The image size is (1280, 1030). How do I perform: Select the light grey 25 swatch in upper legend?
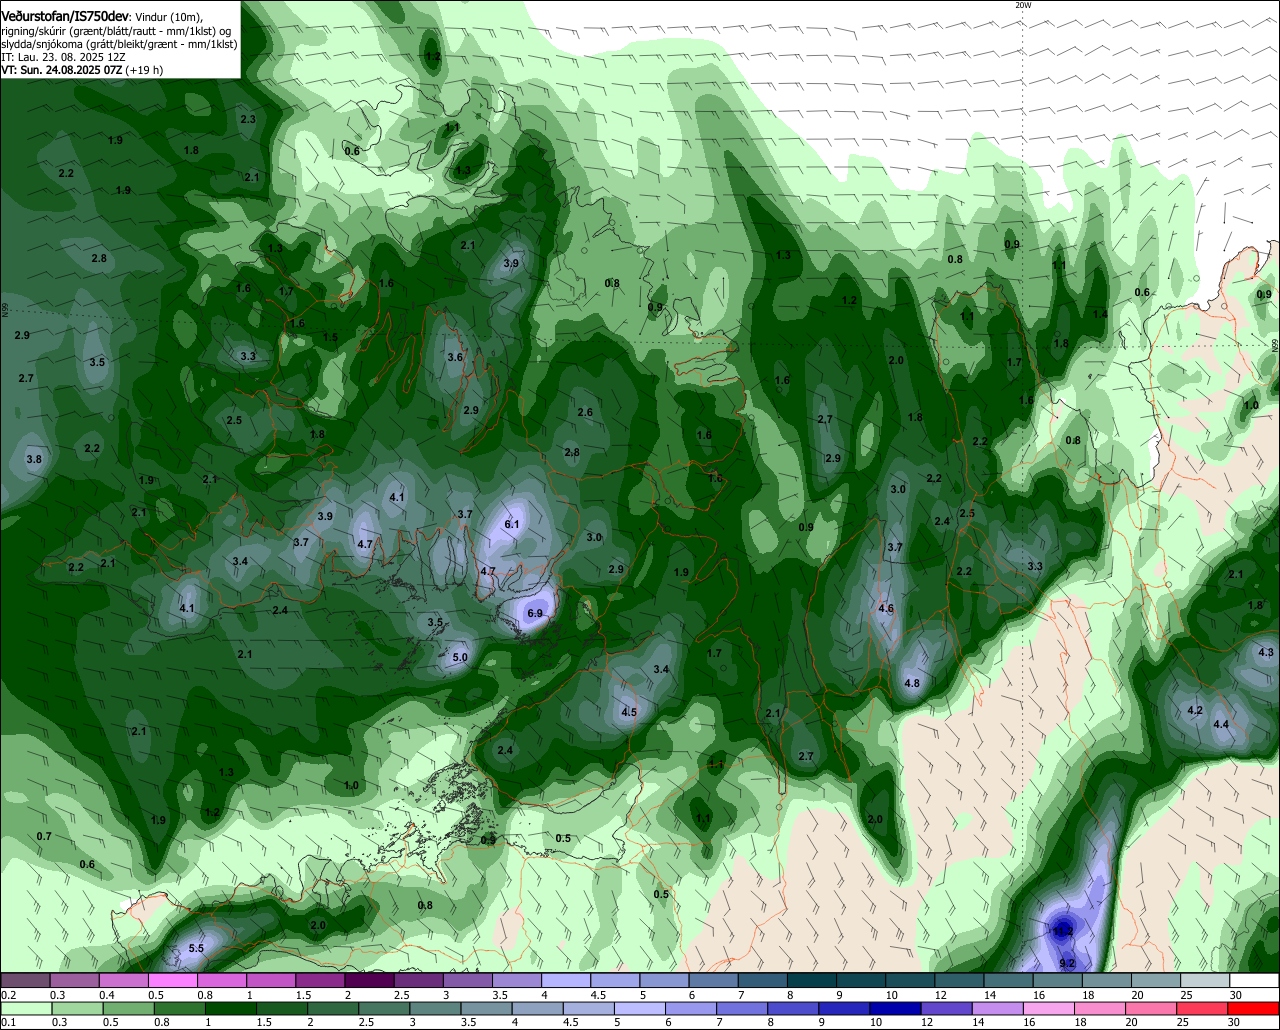pyautogui.click(x=1205, y=980)
